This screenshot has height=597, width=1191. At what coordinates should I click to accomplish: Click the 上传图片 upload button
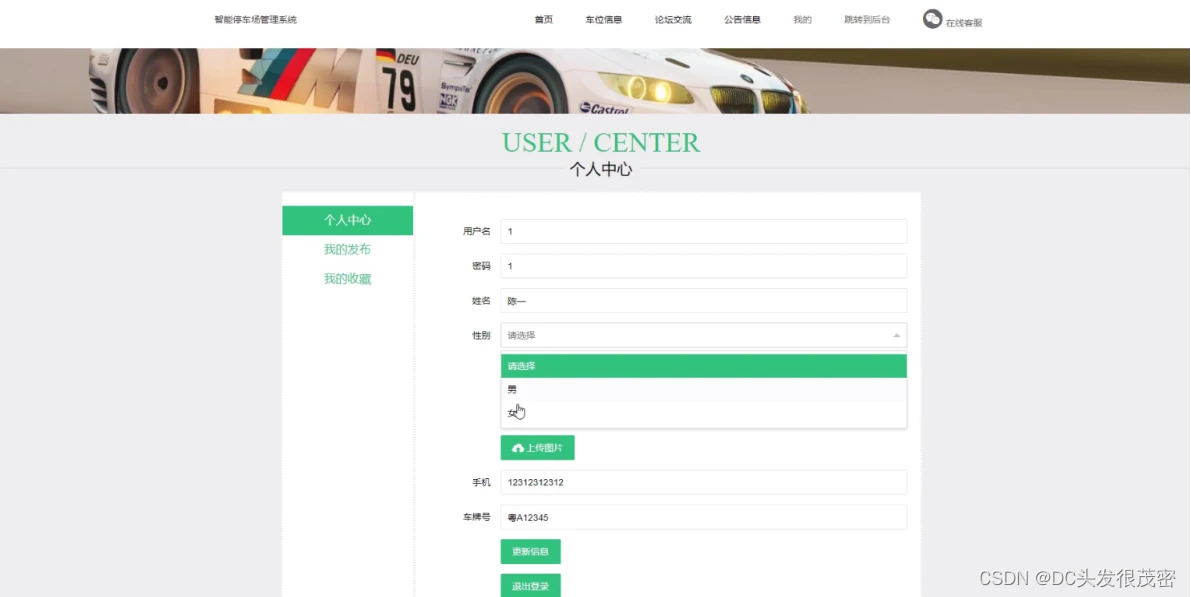coord(537,448)
